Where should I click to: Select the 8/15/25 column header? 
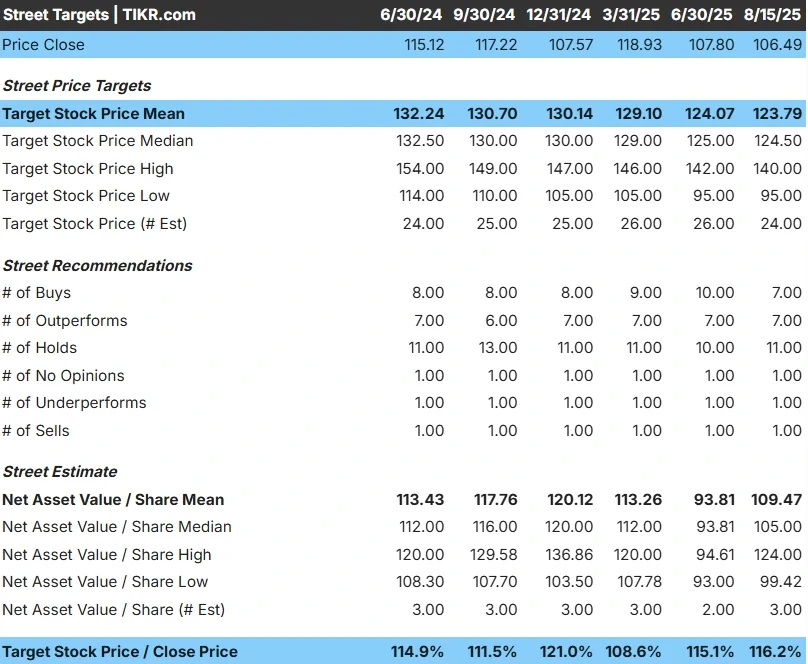tap(772, 14)
